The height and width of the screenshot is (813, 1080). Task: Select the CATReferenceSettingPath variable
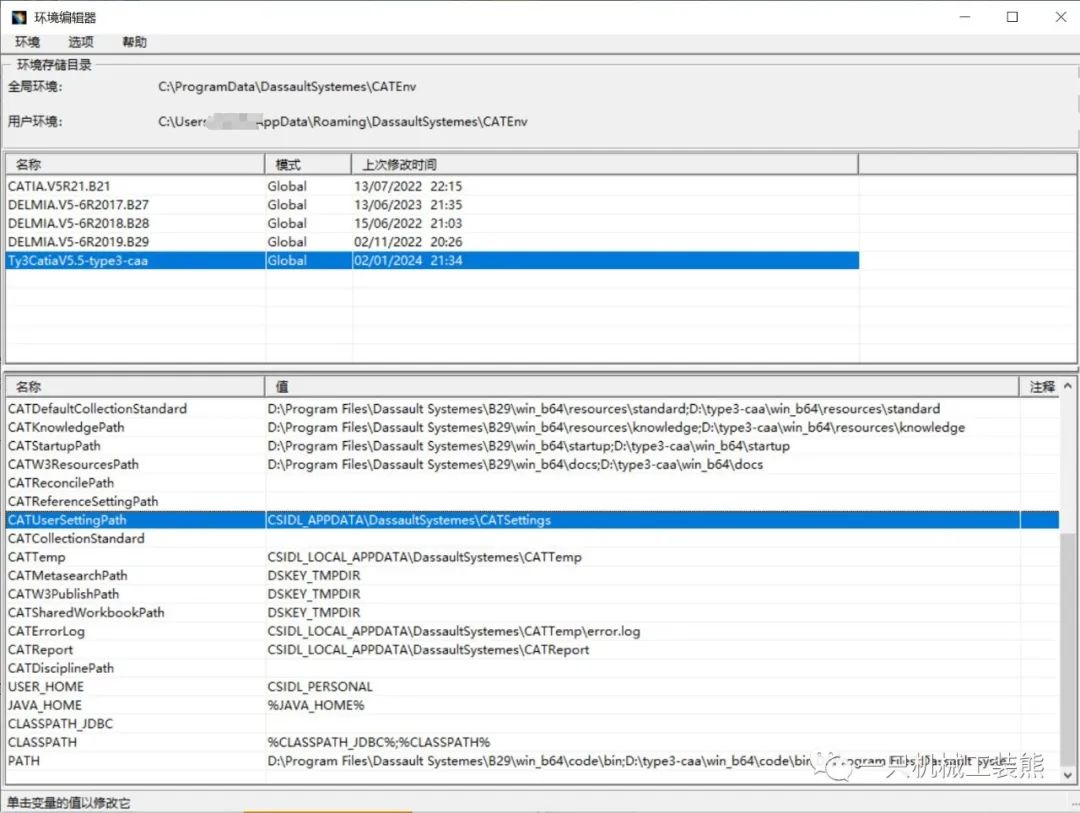[83, 502]
